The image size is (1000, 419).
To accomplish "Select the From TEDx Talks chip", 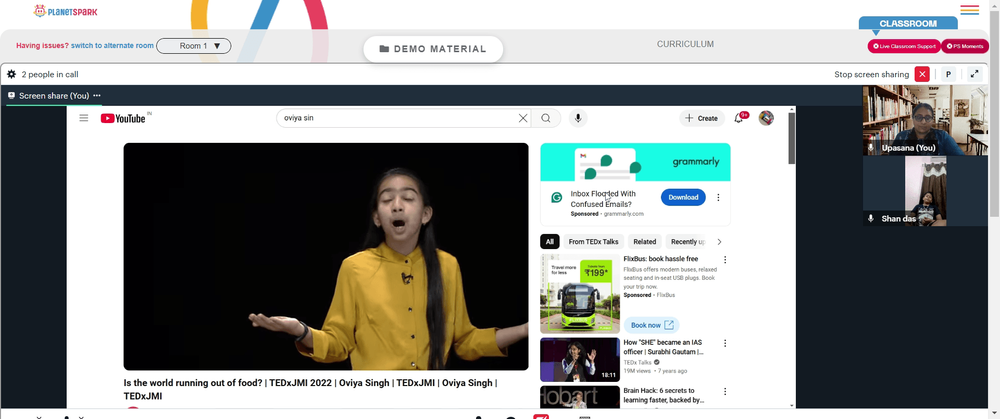I will click(x=593, y=242).
